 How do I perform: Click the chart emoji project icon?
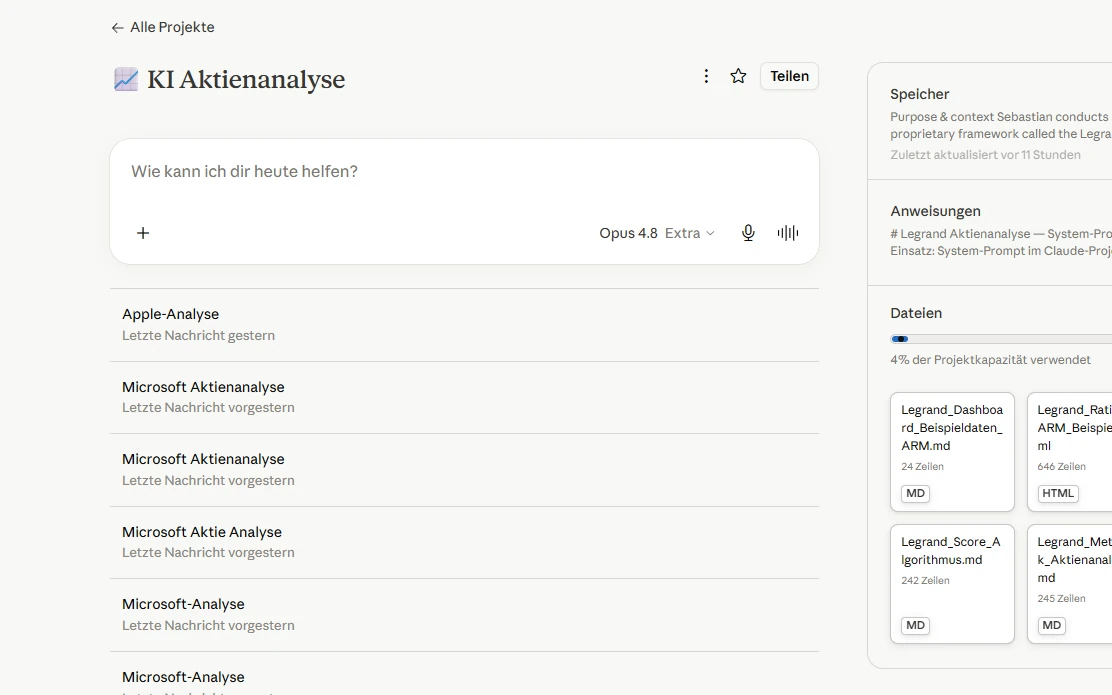point(126,79)
